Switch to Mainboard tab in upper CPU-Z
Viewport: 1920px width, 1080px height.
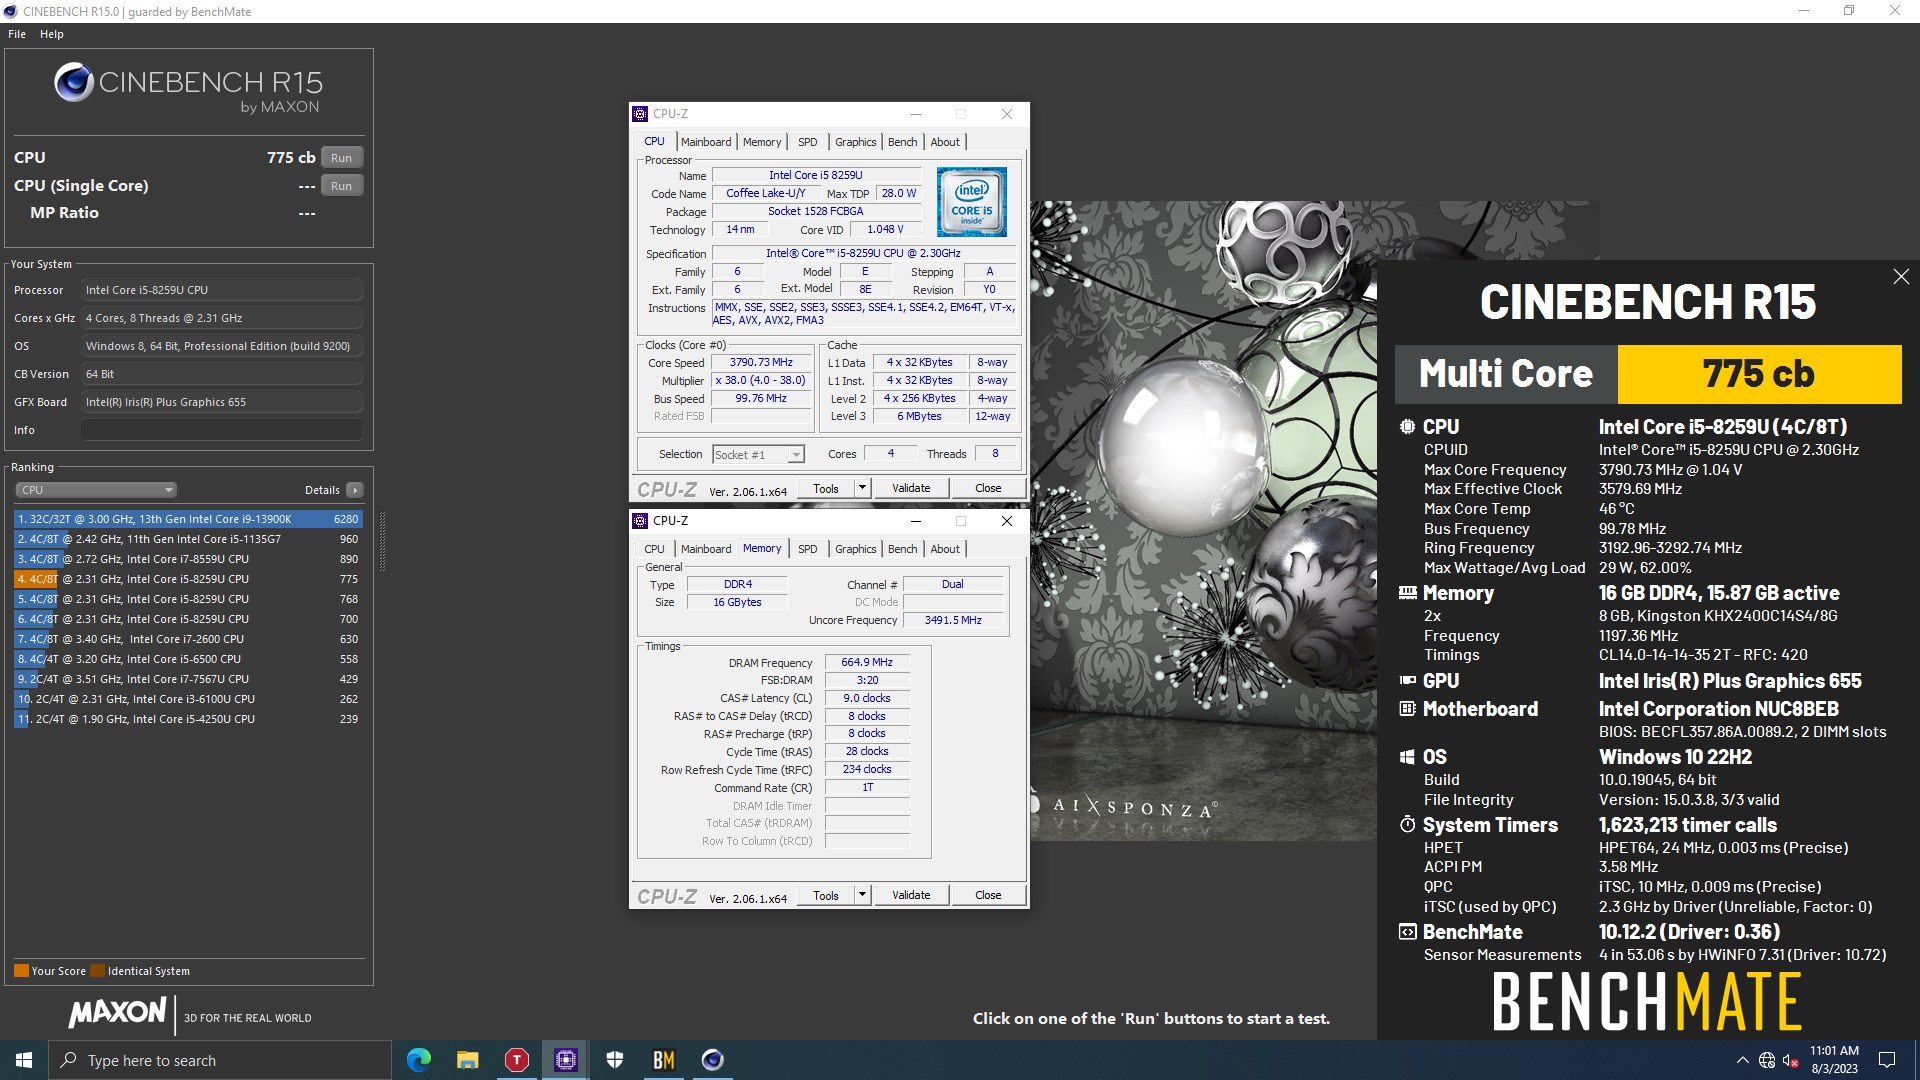706,142
